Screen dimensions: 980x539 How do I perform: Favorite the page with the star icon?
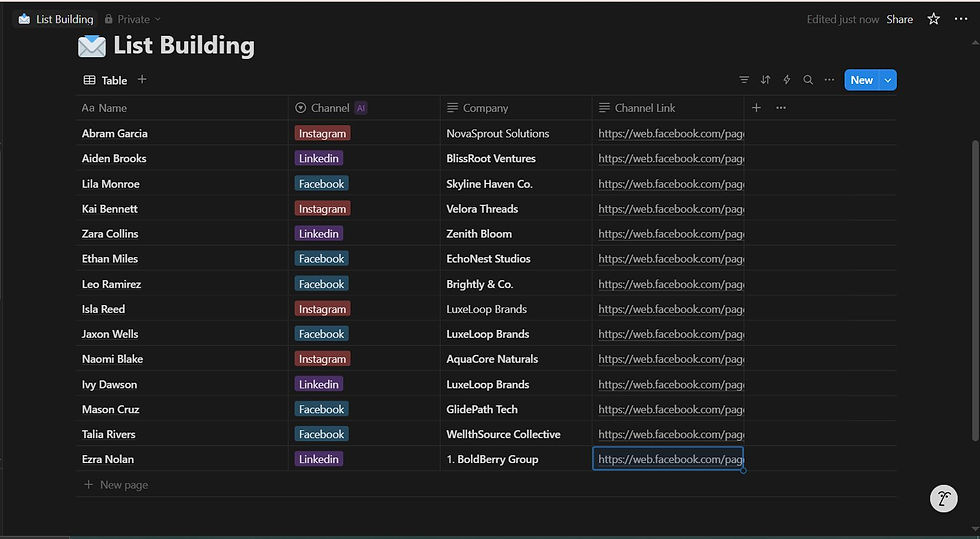point(934,19)
